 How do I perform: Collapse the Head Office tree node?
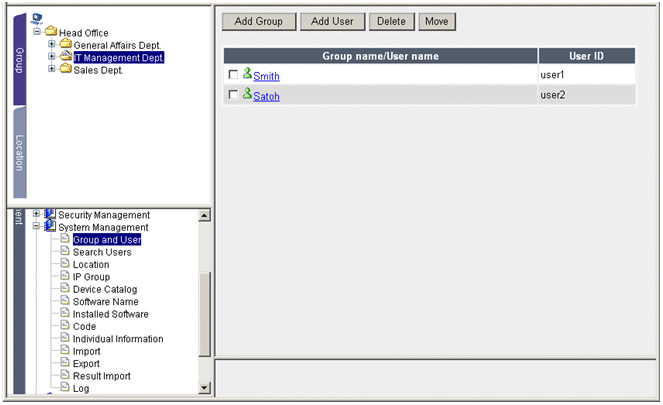tap(37, 32)
